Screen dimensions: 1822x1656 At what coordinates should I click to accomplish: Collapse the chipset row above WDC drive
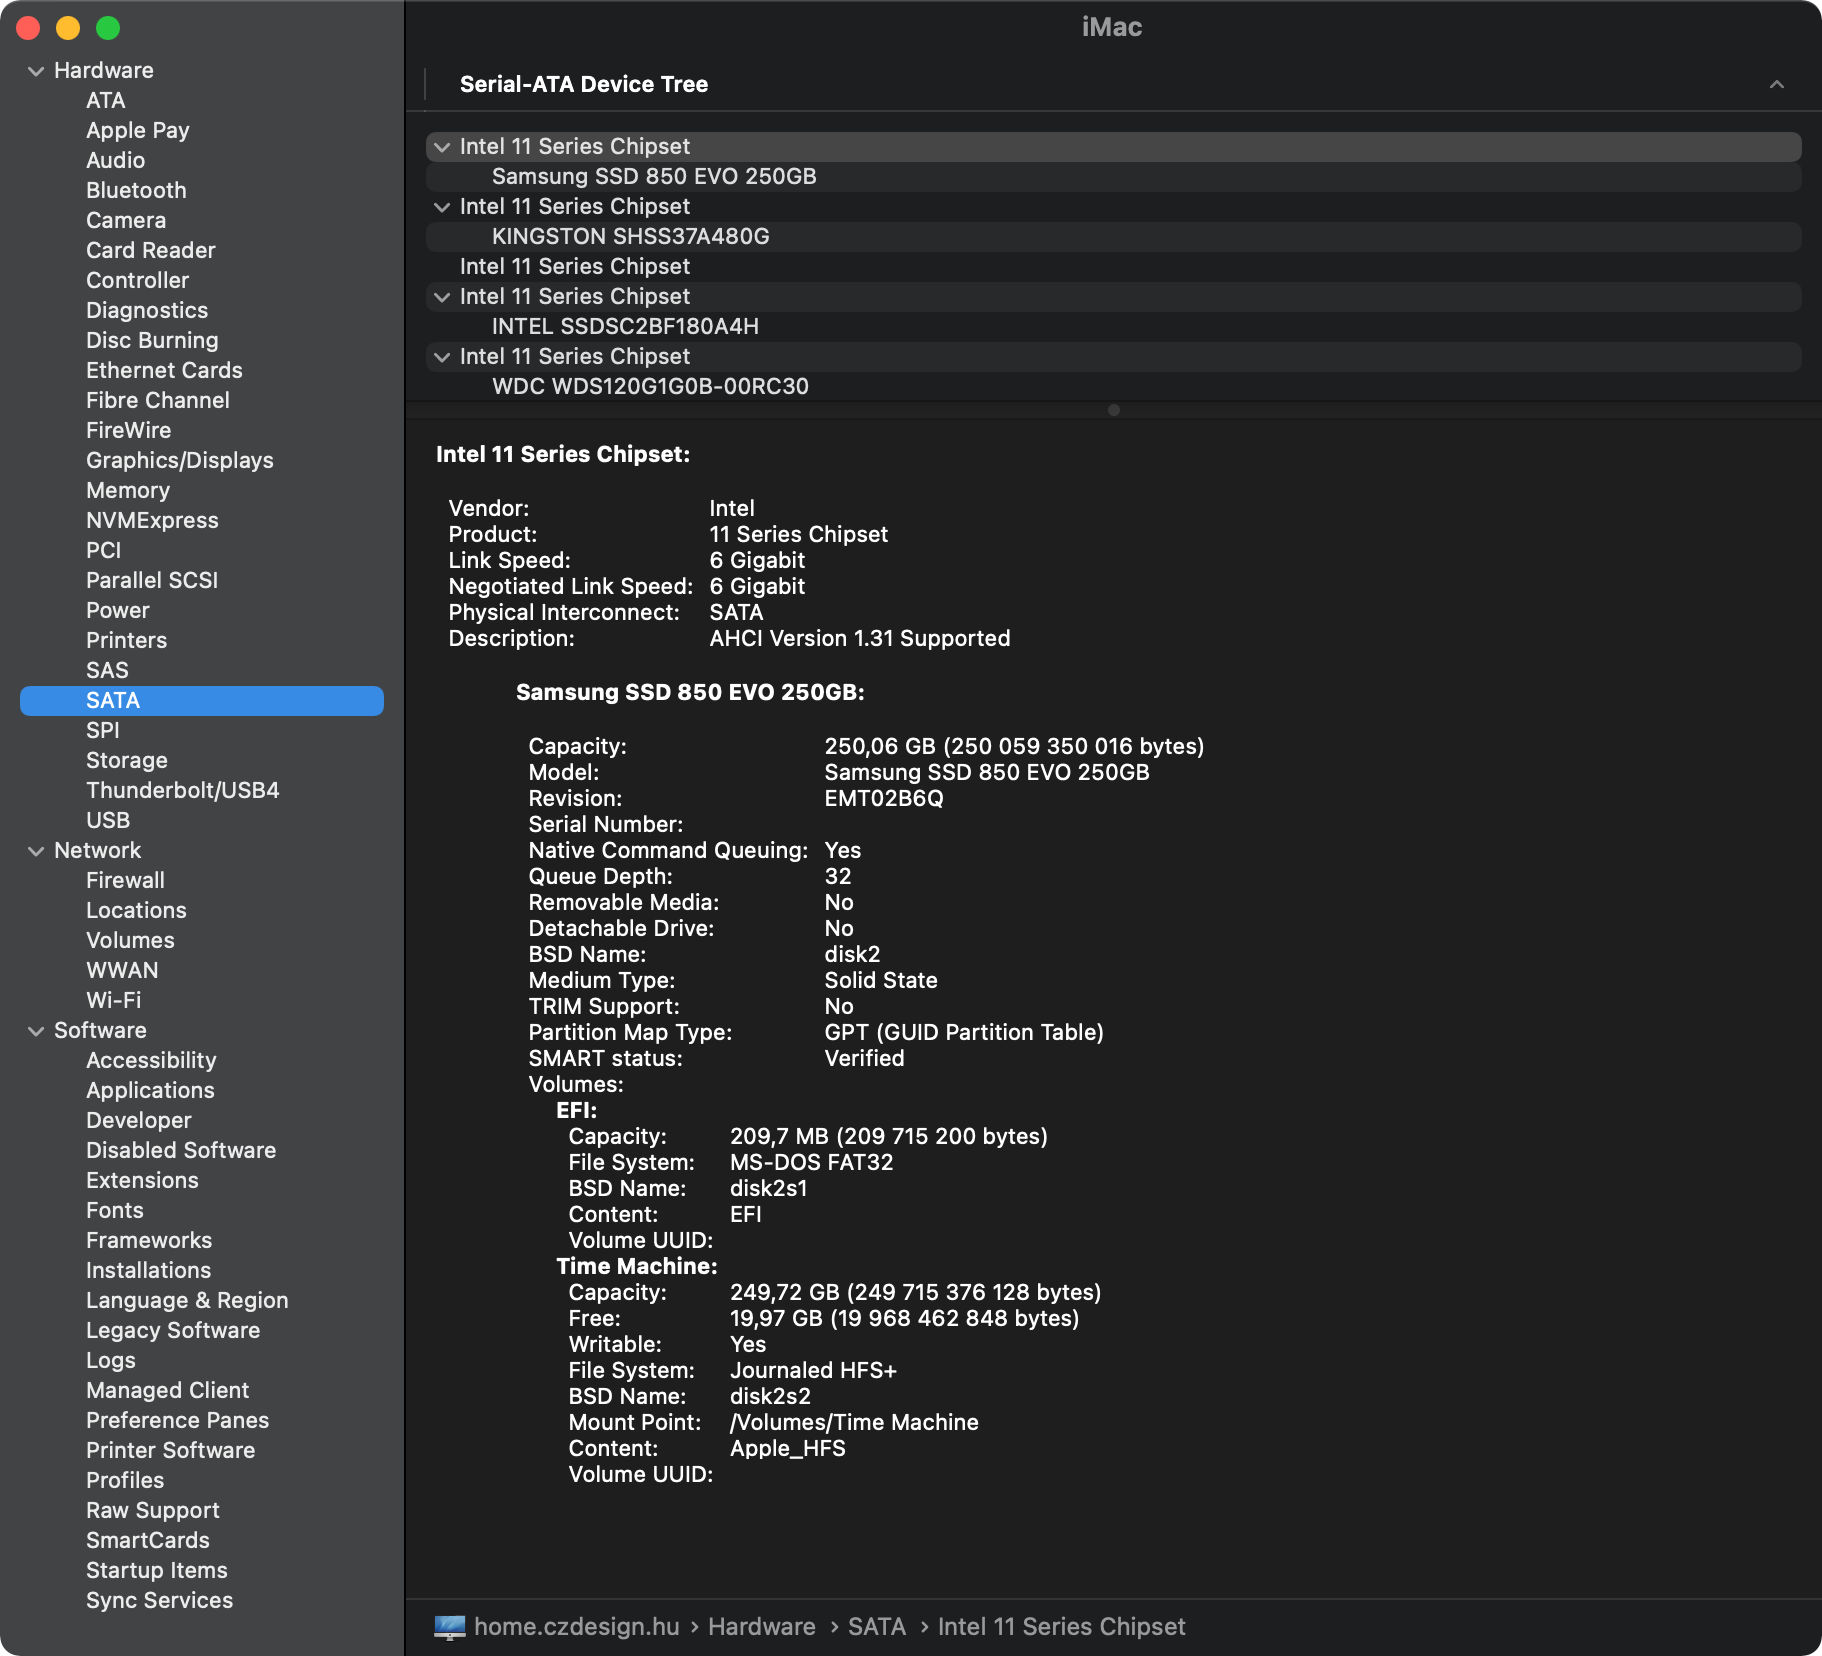(442, 357)
